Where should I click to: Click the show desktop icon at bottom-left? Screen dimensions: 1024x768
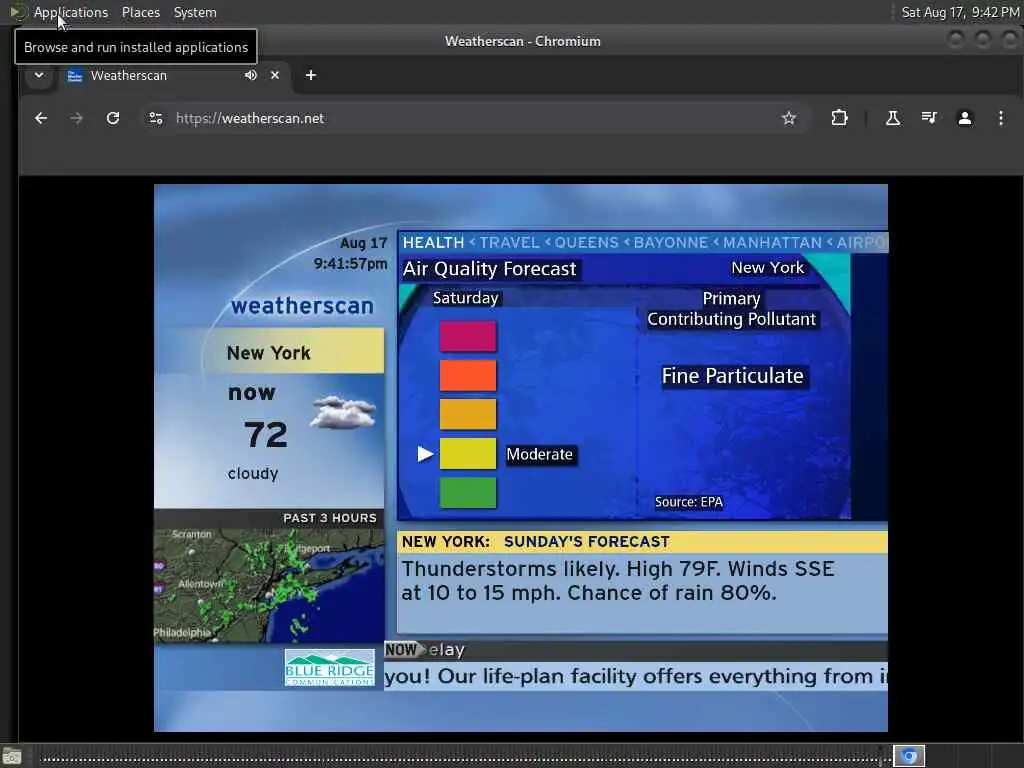(x=12, y=757)
